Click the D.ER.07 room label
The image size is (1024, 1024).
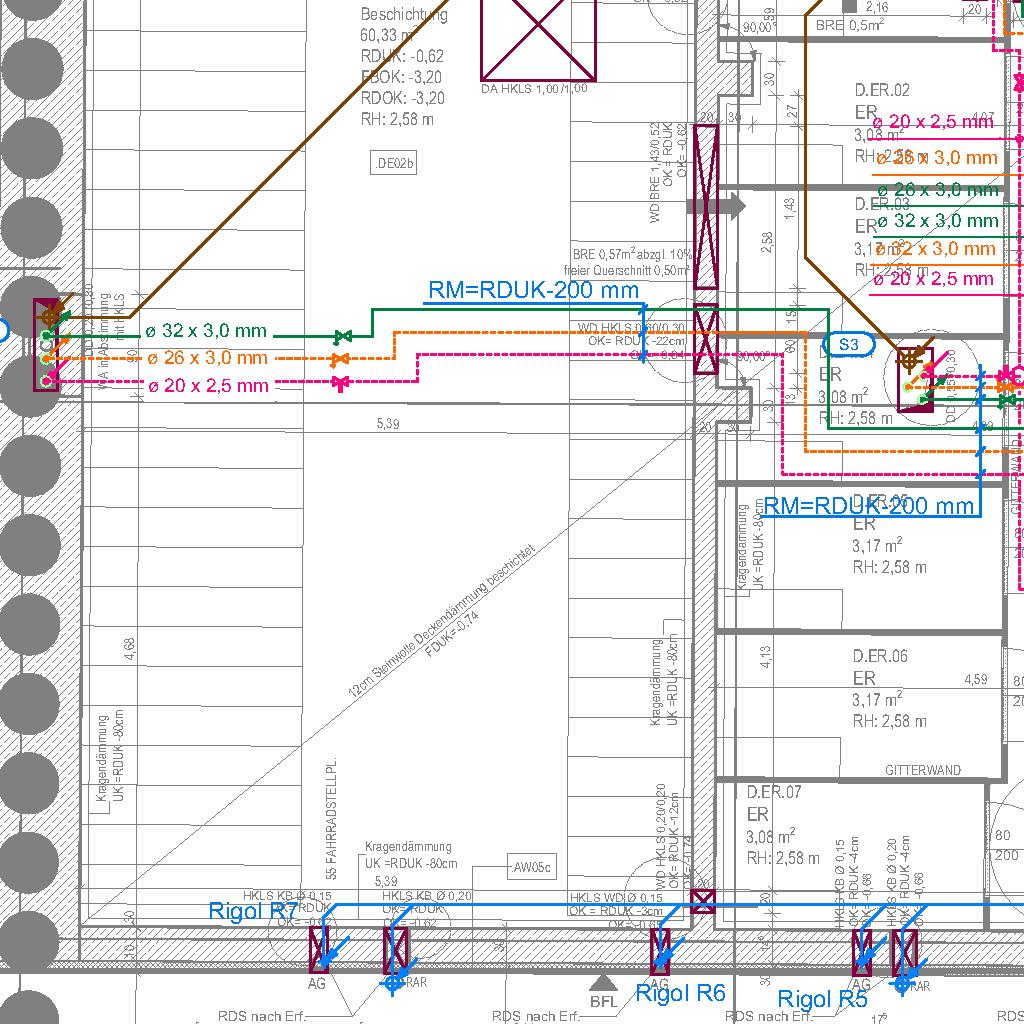774,792
